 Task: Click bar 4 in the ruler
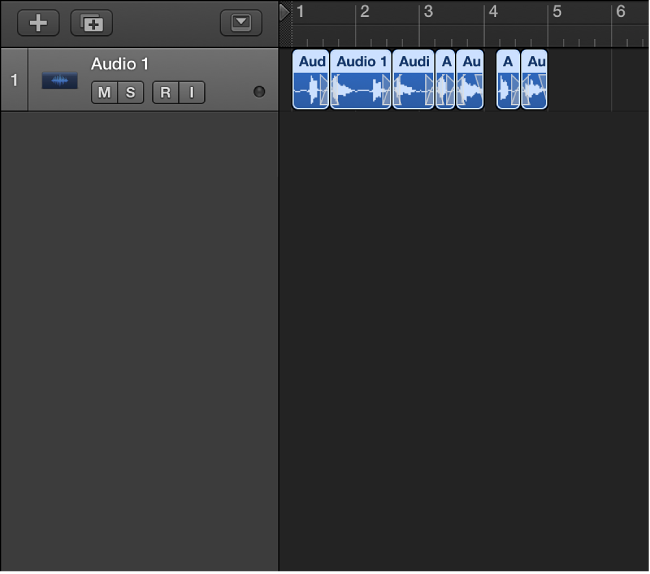[x=492, y=12]
